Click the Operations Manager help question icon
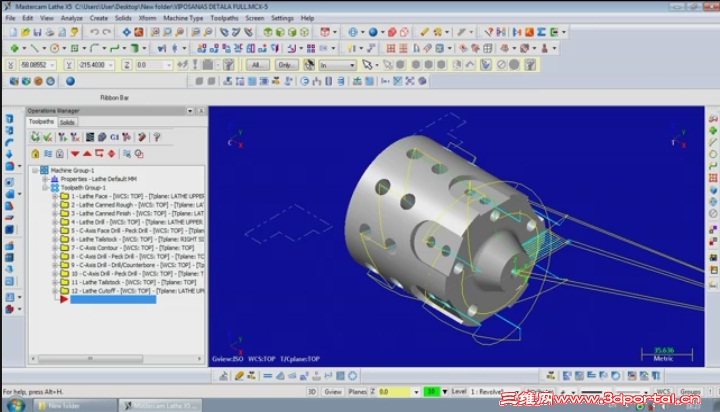Image resolution: width=720 pixels, height=412 pixels. [157, 137]
